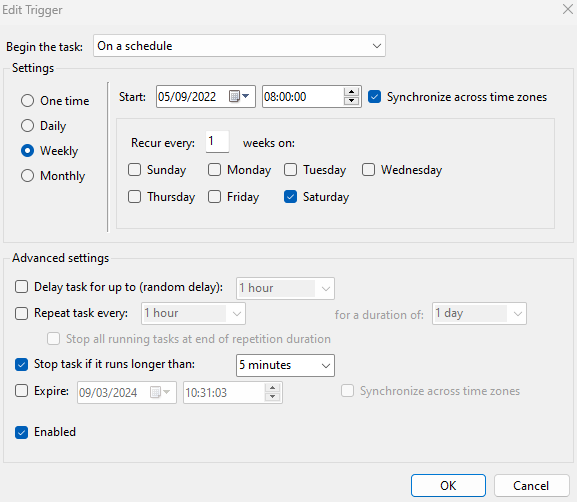Toggle Synchronize across time zones next to Start
Screen dimensions: 577x502
coord(374,97)
